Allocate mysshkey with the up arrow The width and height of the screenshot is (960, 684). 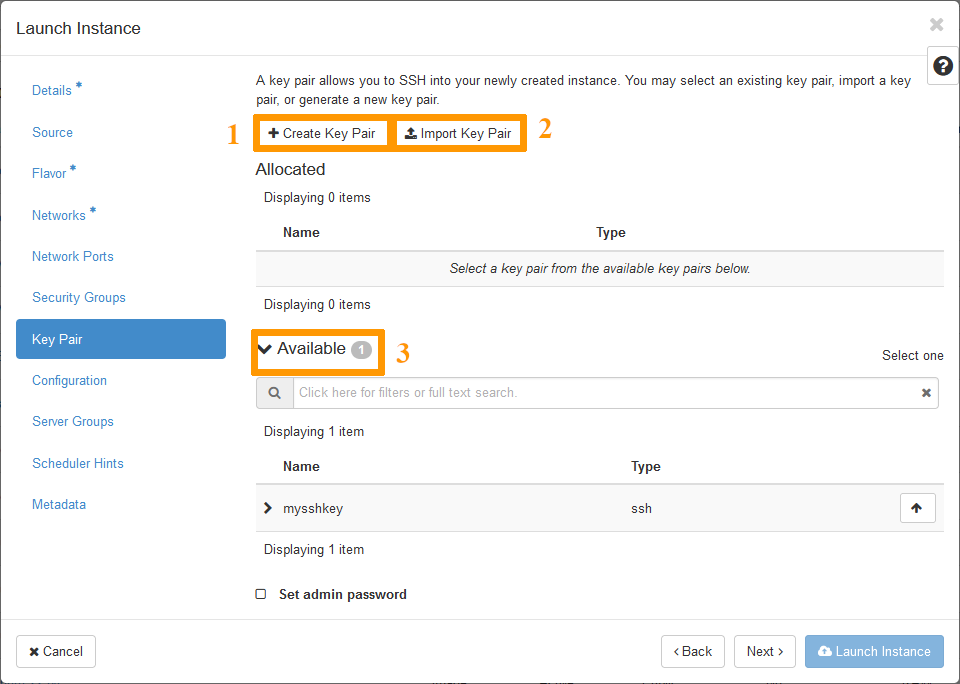pos(917,508)
